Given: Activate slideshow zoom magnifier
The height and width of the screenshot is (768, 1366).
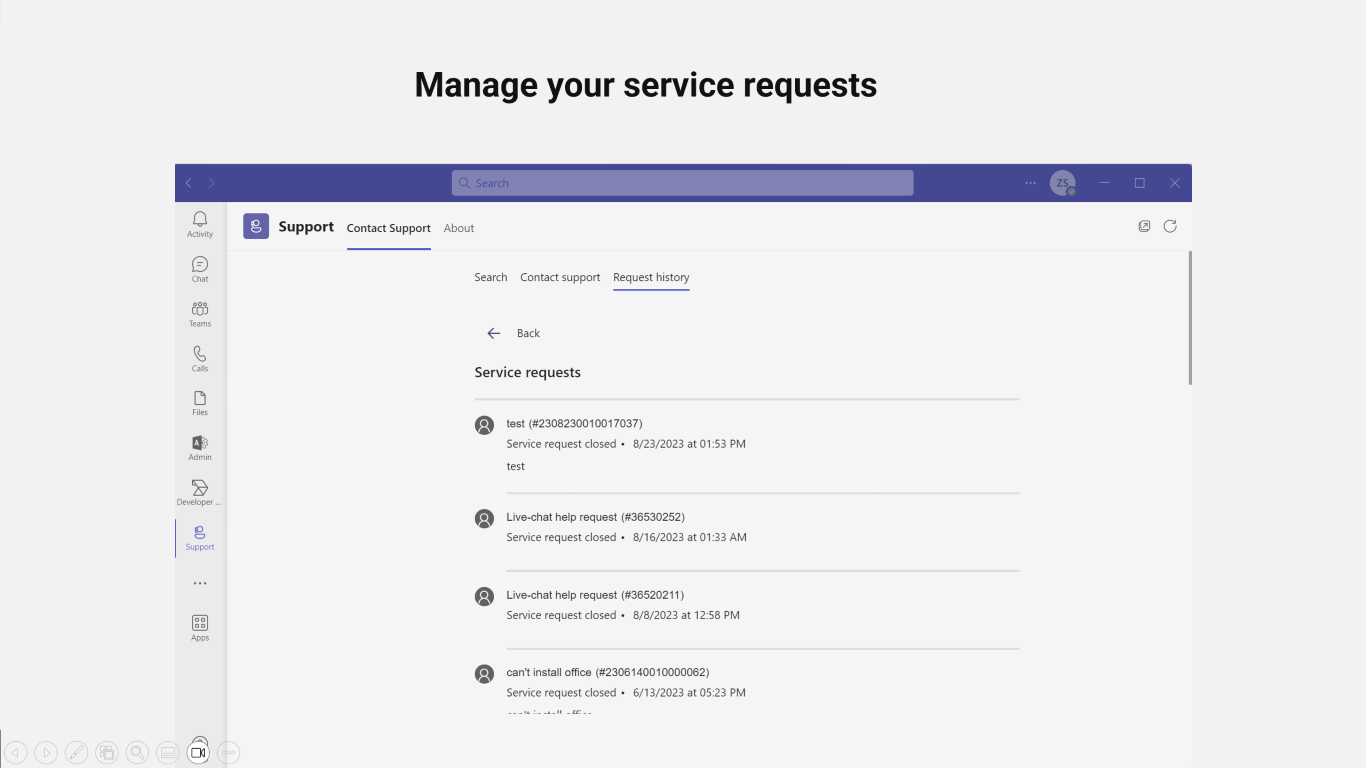Looking at the screenshot, I should pos(137,752).
